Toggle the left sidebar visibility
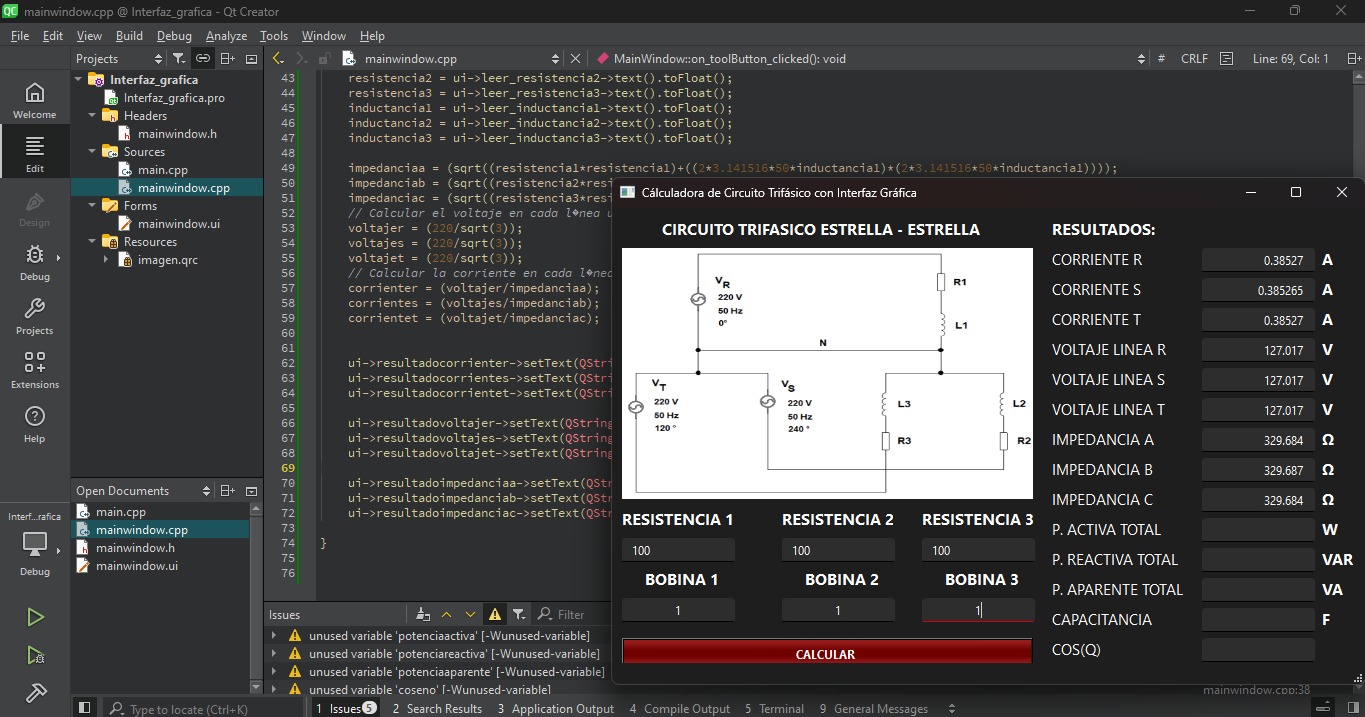The image size is (1365, 717). pos(84,708)
